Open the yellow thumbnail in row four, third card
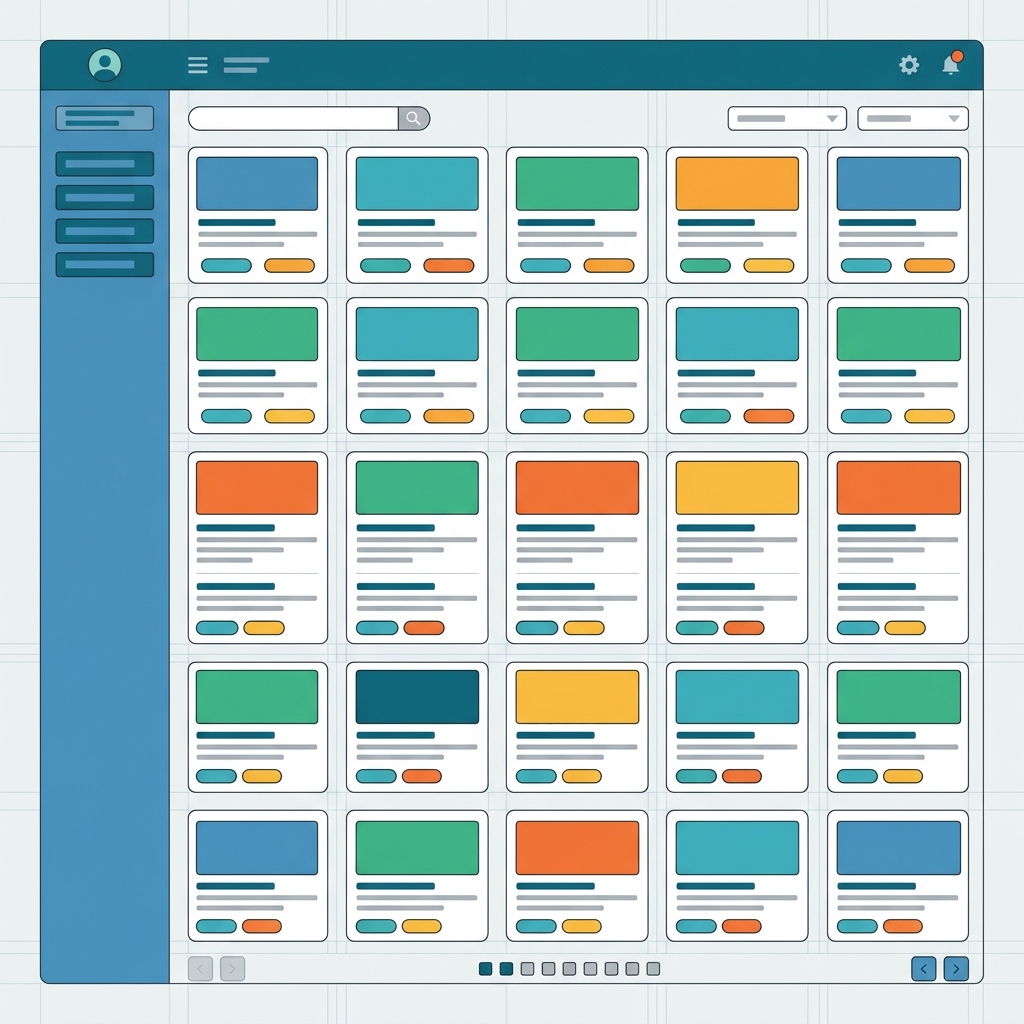The image size is (1024, 1024). point(577,697)
